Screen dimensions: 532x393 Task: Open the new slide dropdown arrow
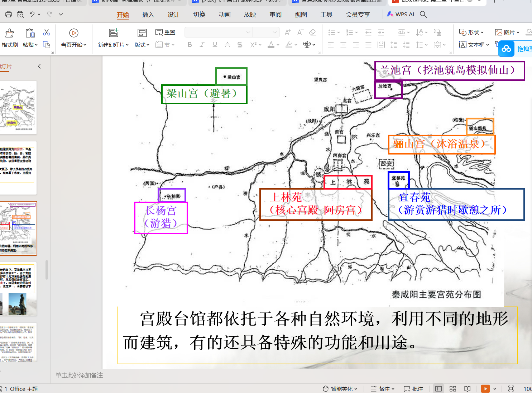click(127, 45)
